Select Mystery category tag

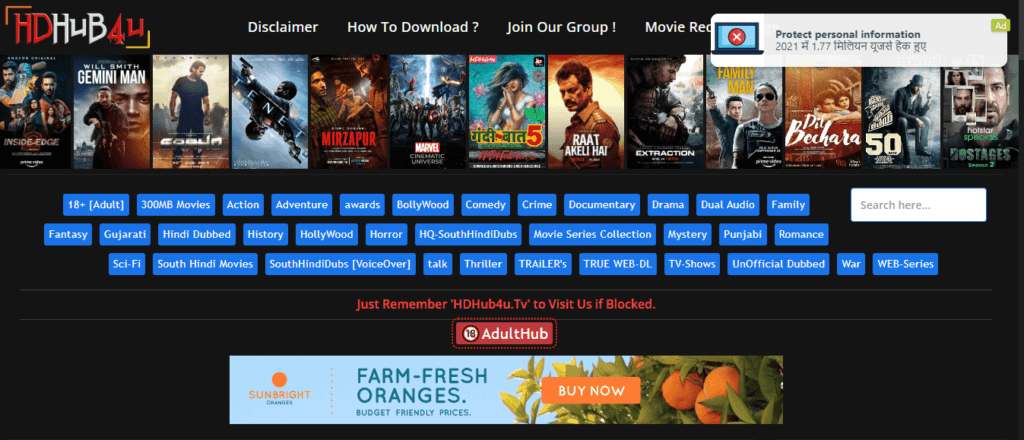coord(687,234)
